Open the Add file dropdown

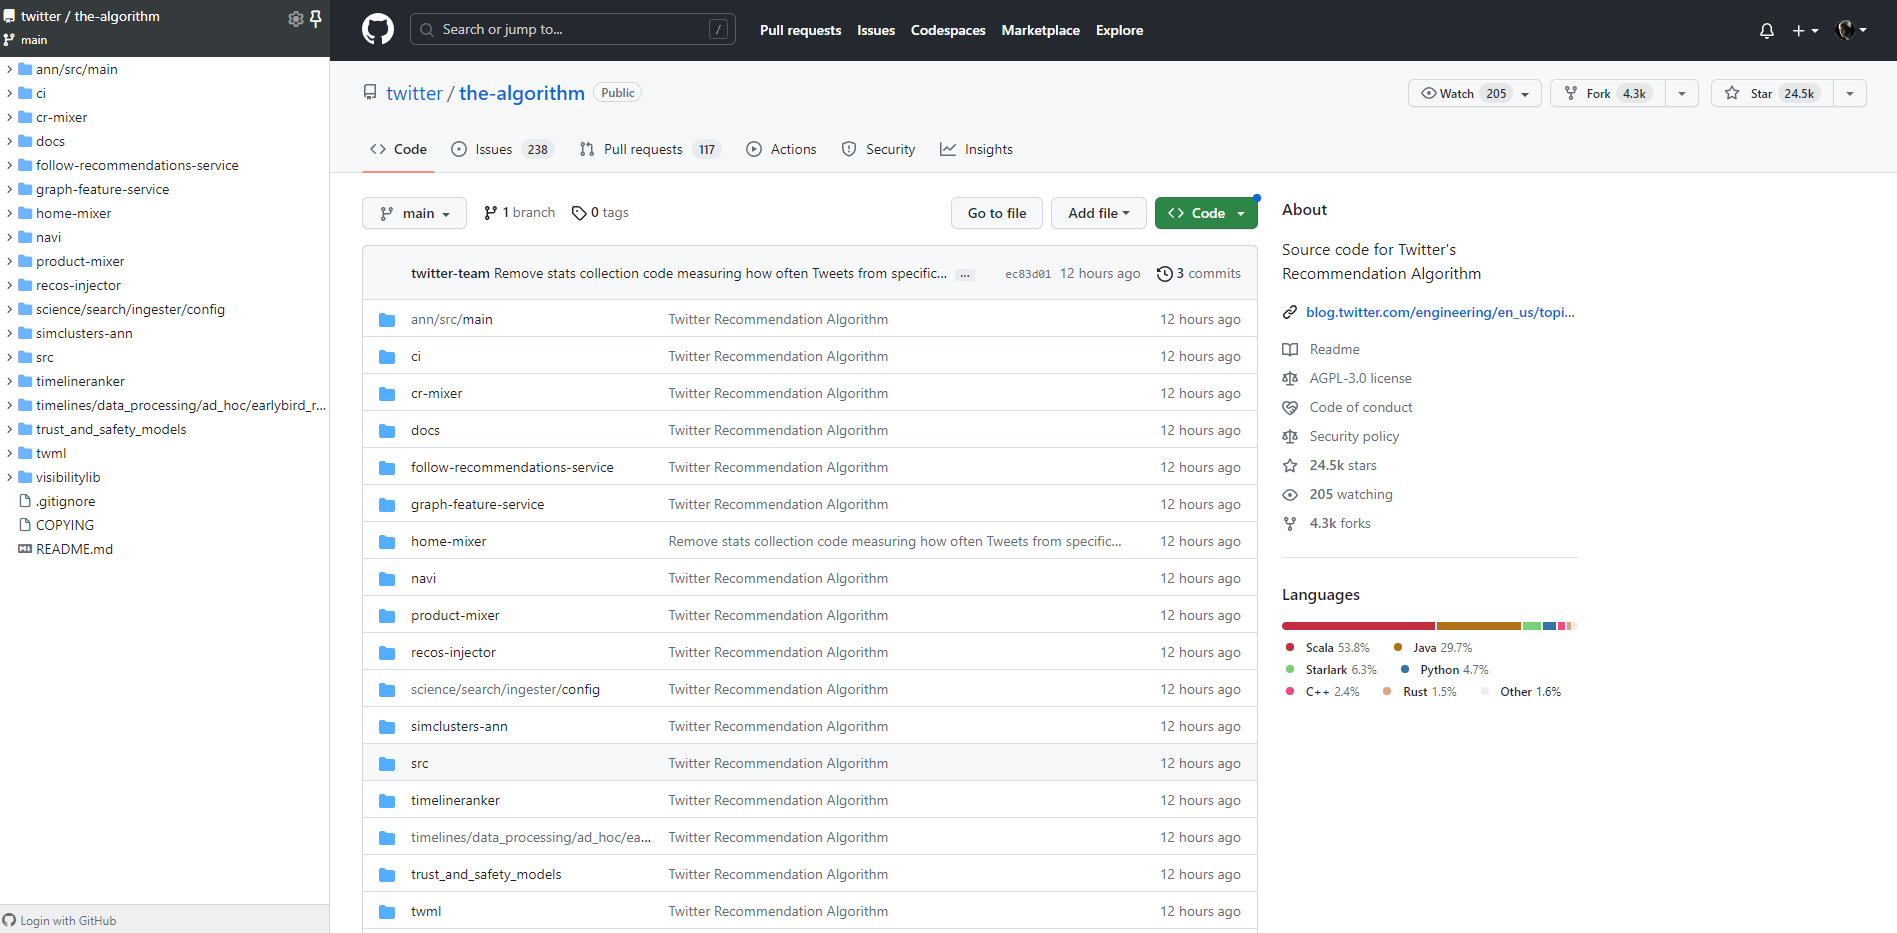click(1099, 213)
